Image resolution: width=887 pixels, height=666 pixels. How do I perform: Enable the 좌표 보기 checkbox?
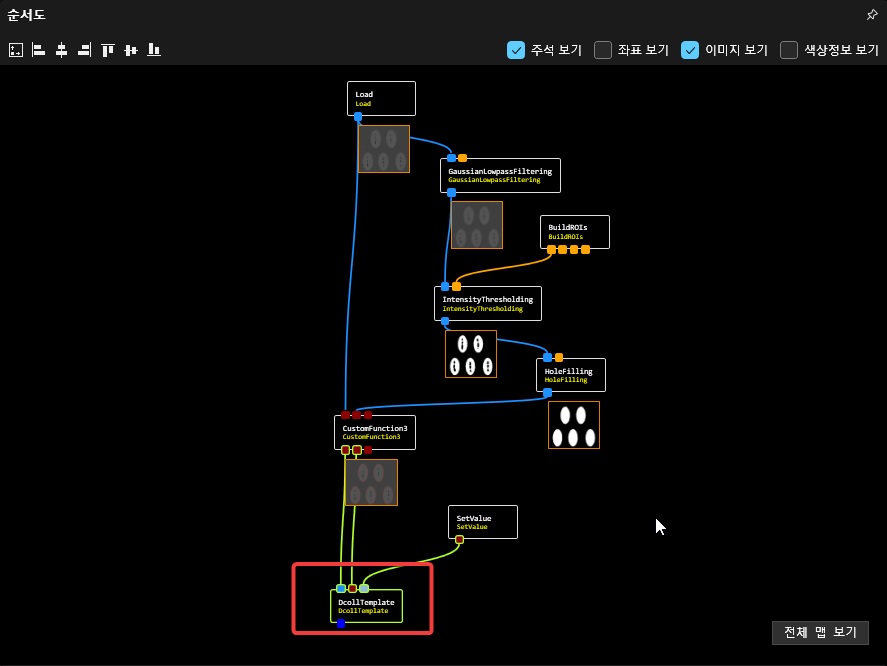tap(603, 50)
